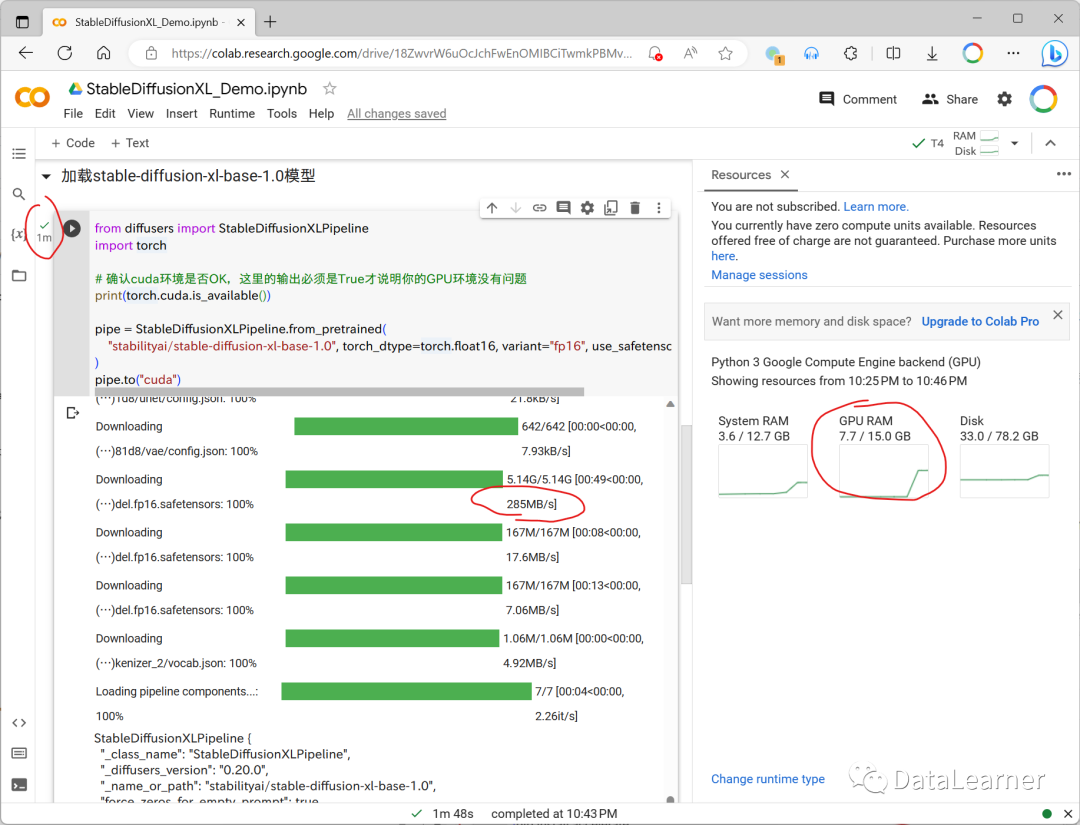Clear cell output icon beside the output
This screenshot has height=825, width=1080.
click(x=73, y=413)
